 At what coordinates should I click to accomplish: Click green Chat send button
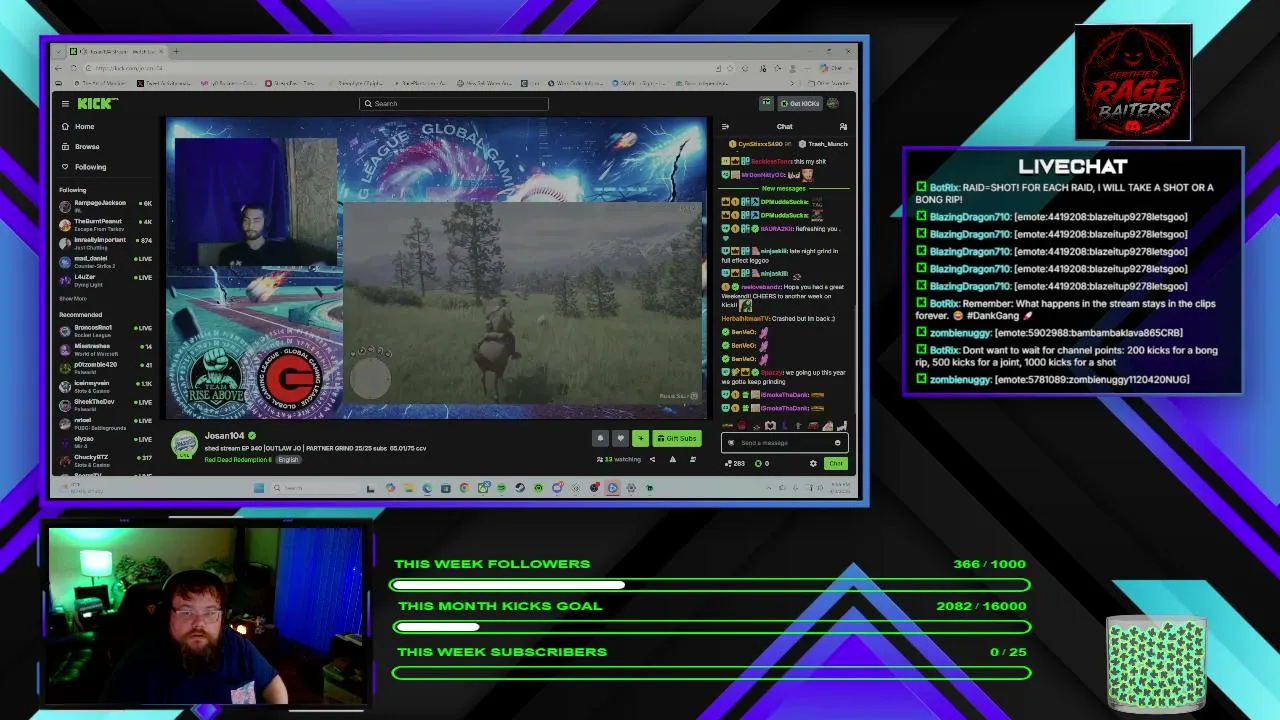pyautogui.click(x=836, y=464)
